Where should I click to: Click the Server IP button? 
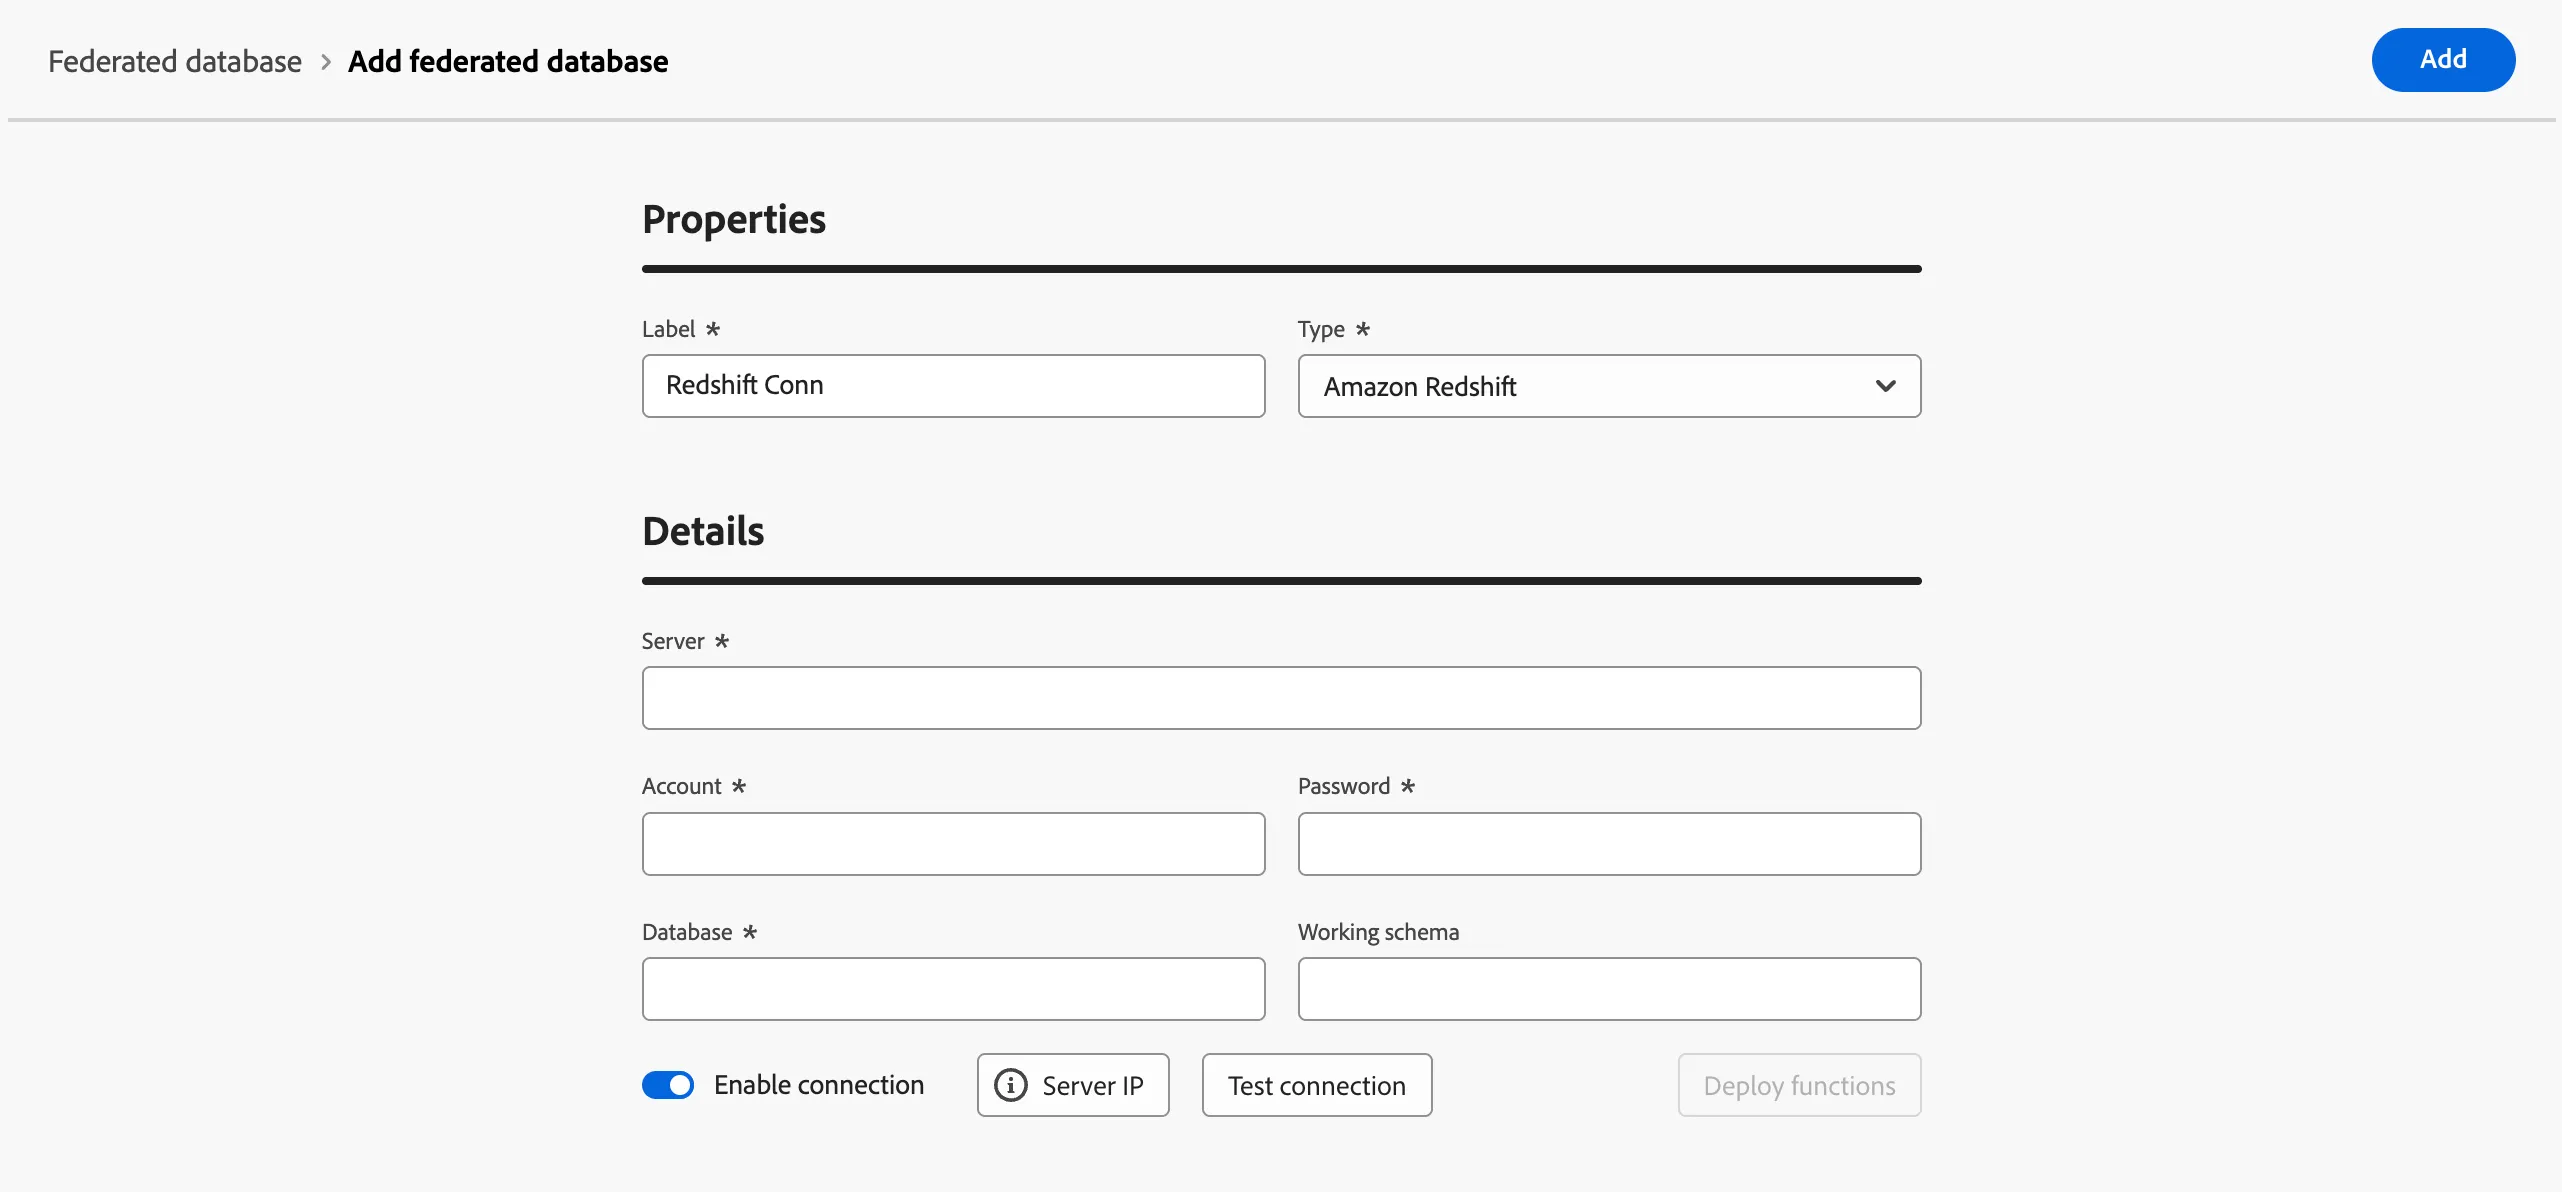click(1073, 1085)
